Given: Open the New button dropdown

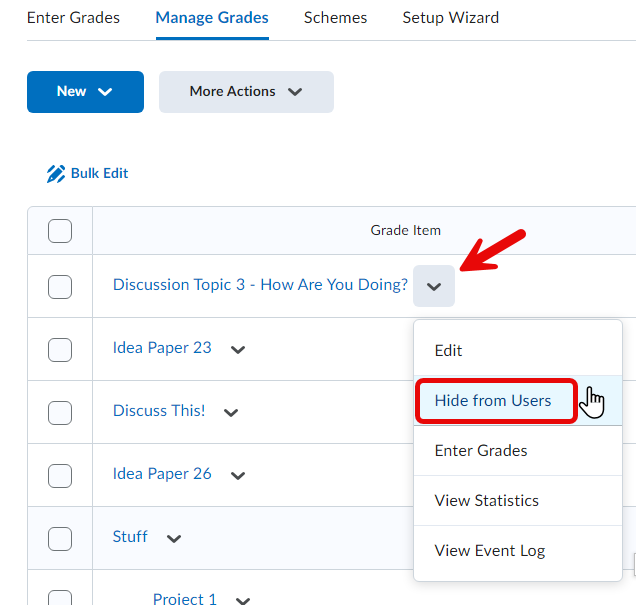Looking at the screenshot, I should point(85,92).
